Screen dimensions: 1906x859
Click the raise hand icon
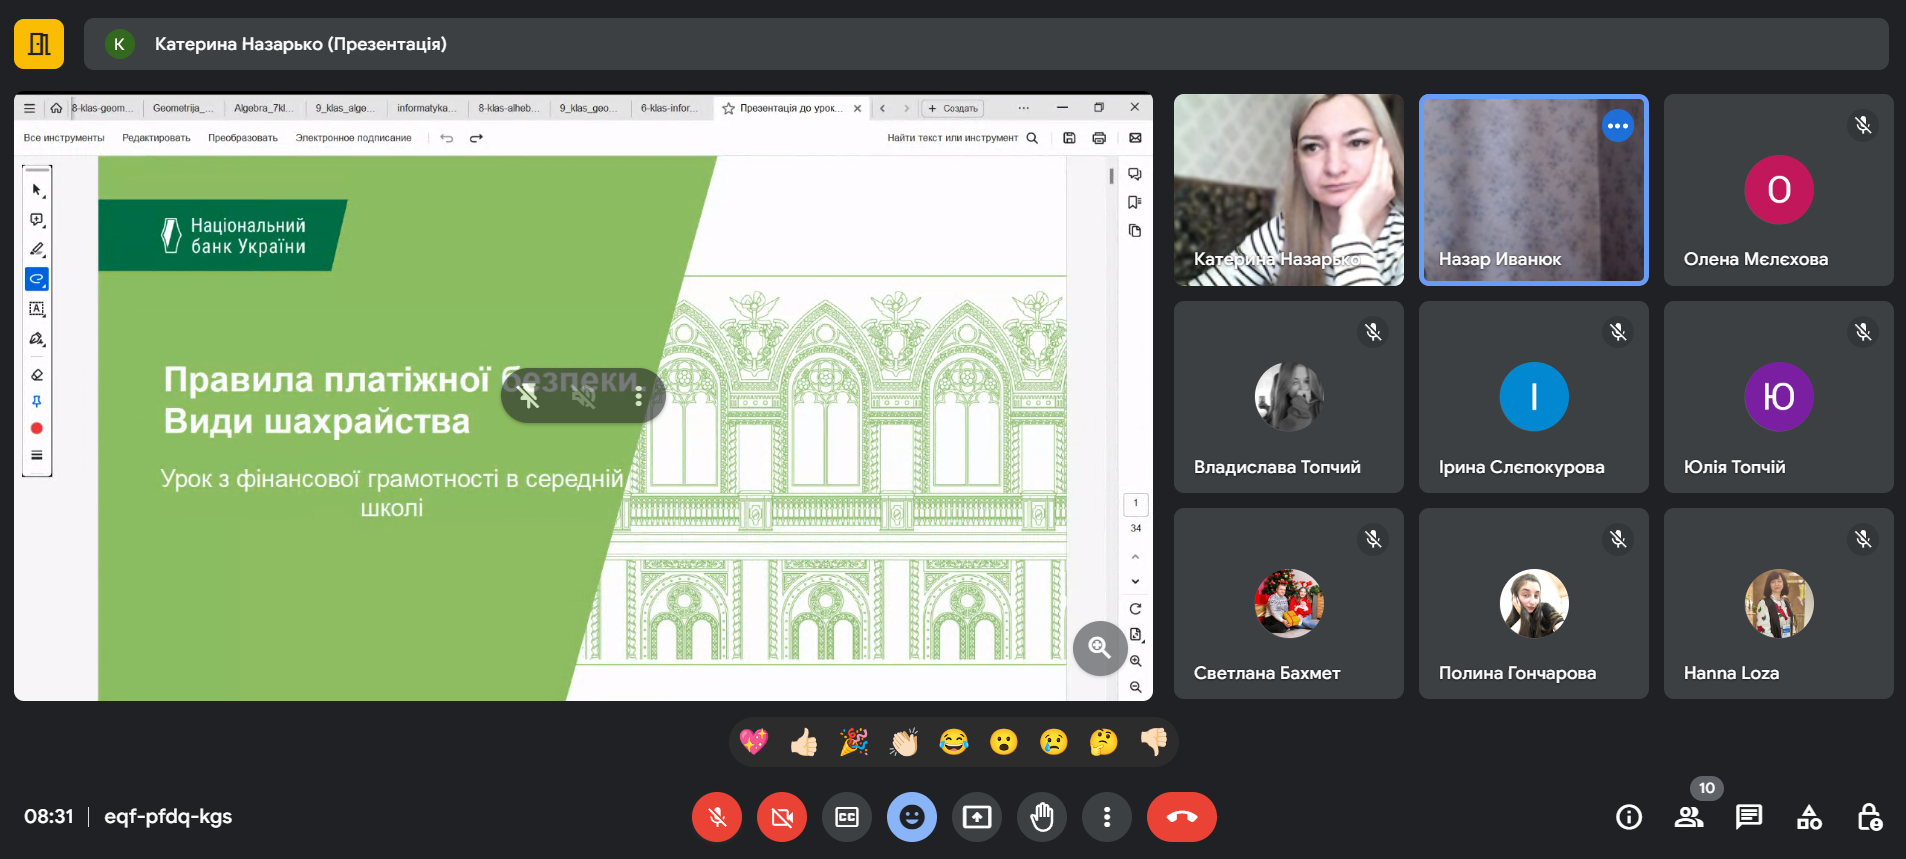point(1042,817)
